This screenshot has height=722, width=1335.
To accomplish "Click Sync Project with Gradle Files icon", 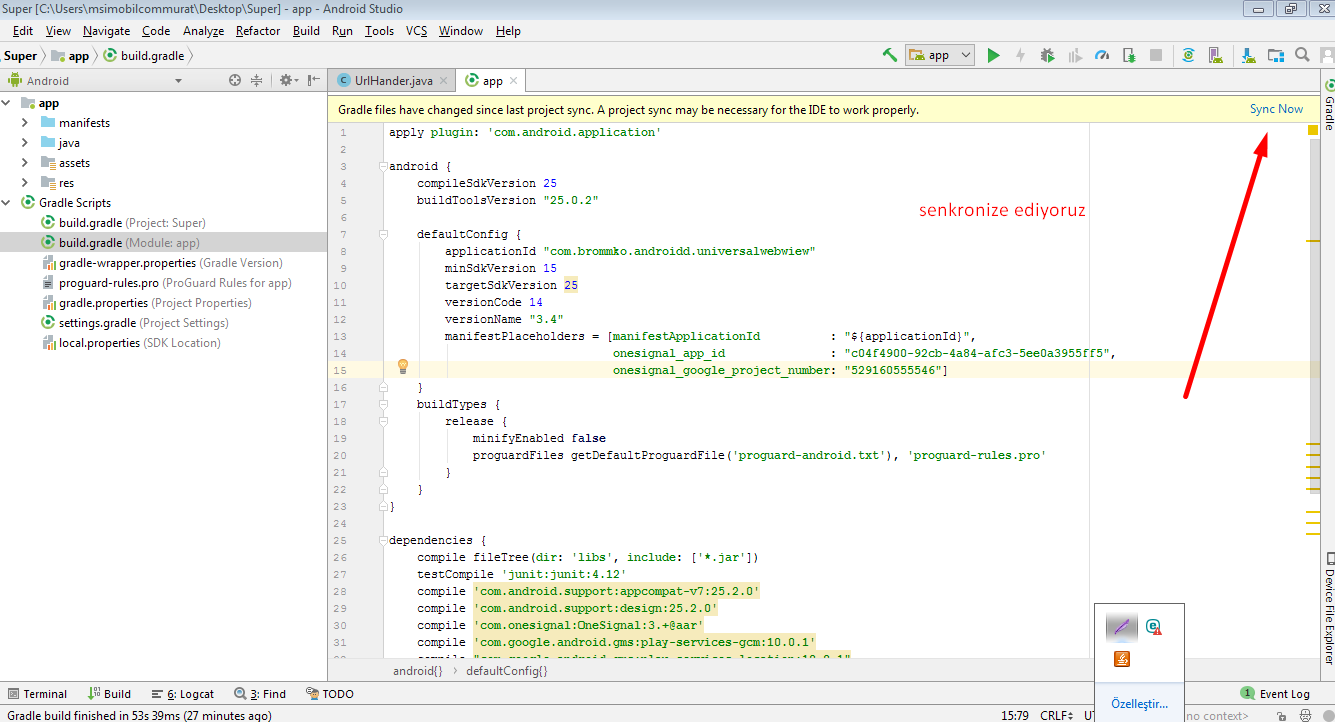I will click(1188, 55).
